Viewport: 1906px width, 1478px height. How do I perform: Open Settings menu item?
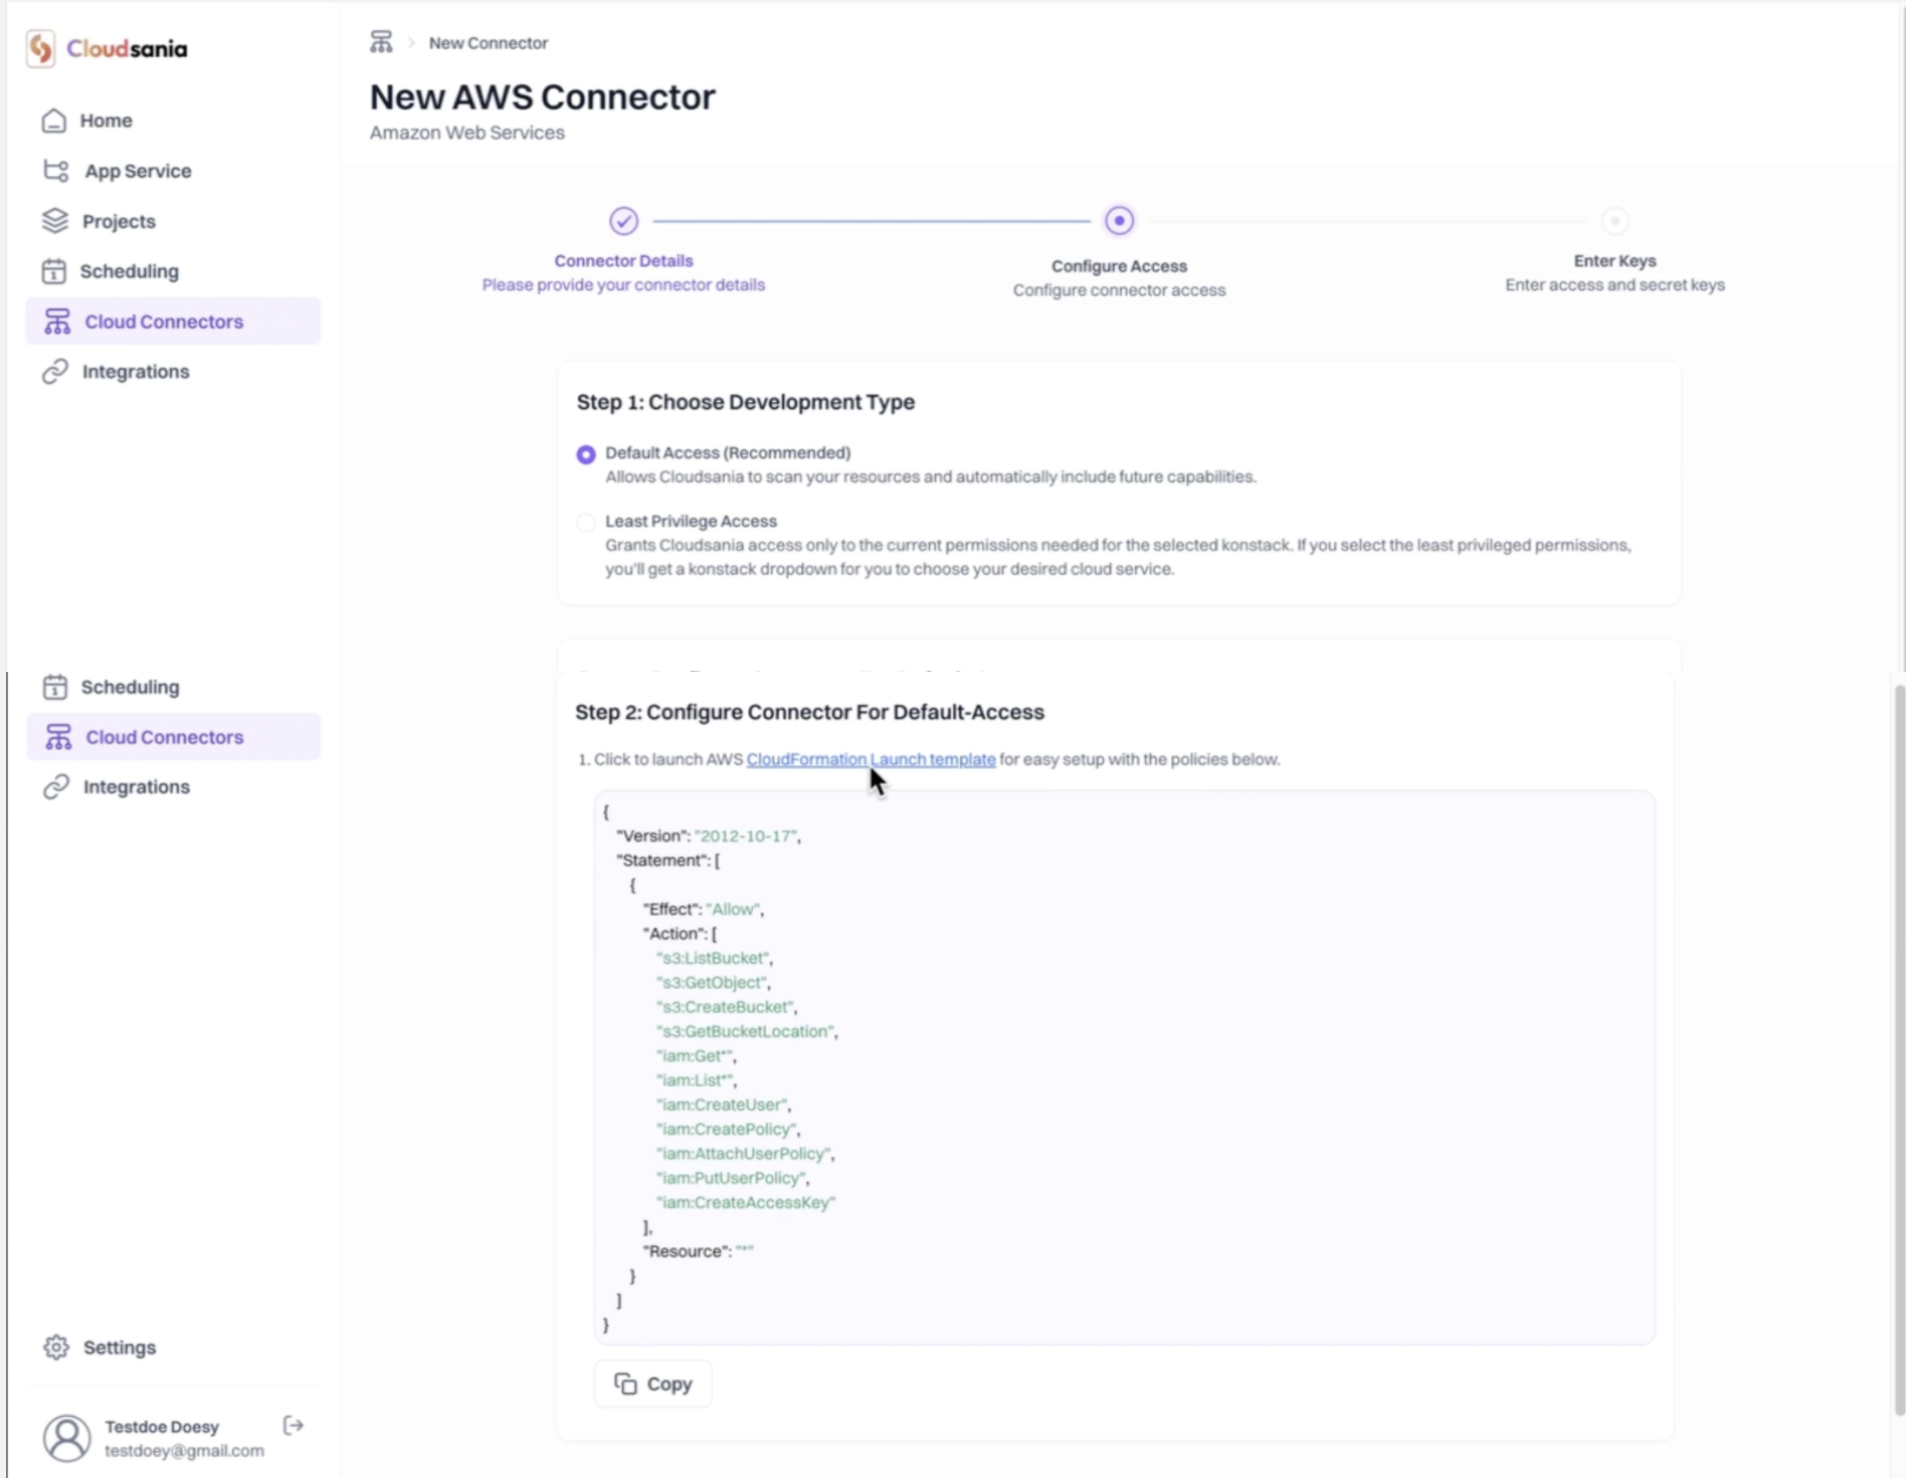tap(173, 1347)
